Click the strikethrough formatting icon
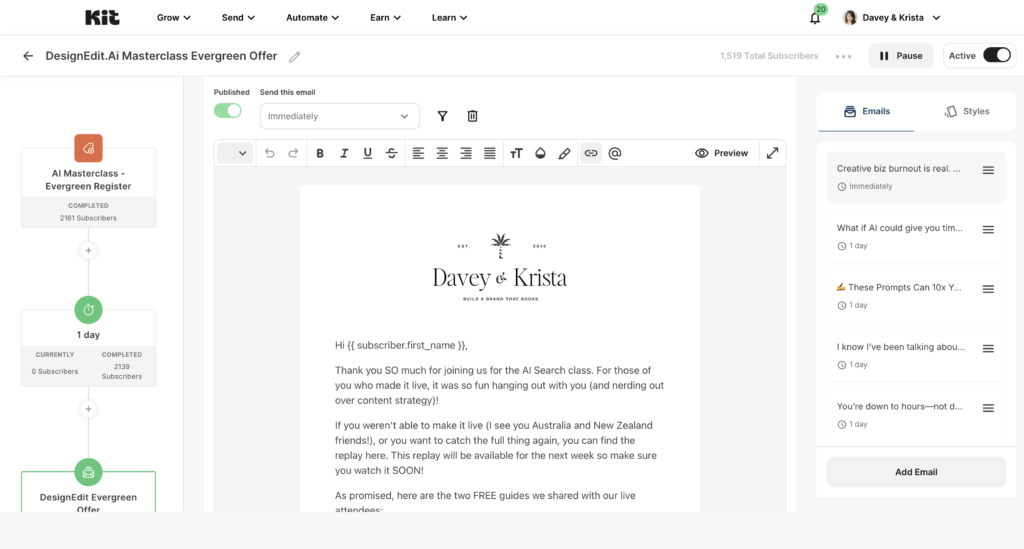Image resolution: width=1024 pixels, height=549 pixels. [391, 153]
